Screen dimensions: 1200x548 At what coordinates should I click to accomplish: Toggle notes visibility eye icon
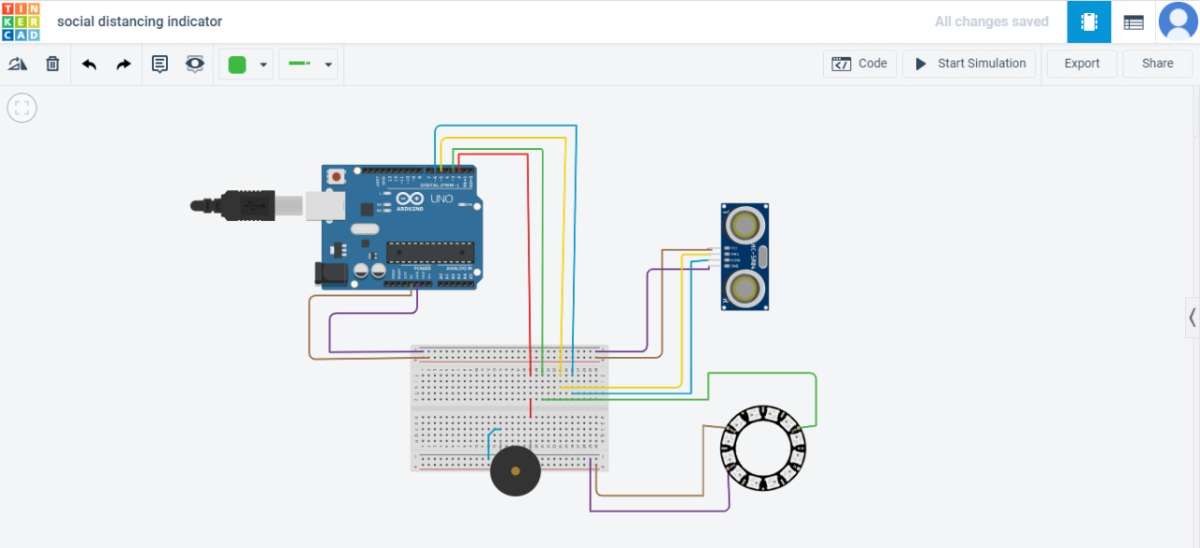pyautogui.click(x=194, y=64)
